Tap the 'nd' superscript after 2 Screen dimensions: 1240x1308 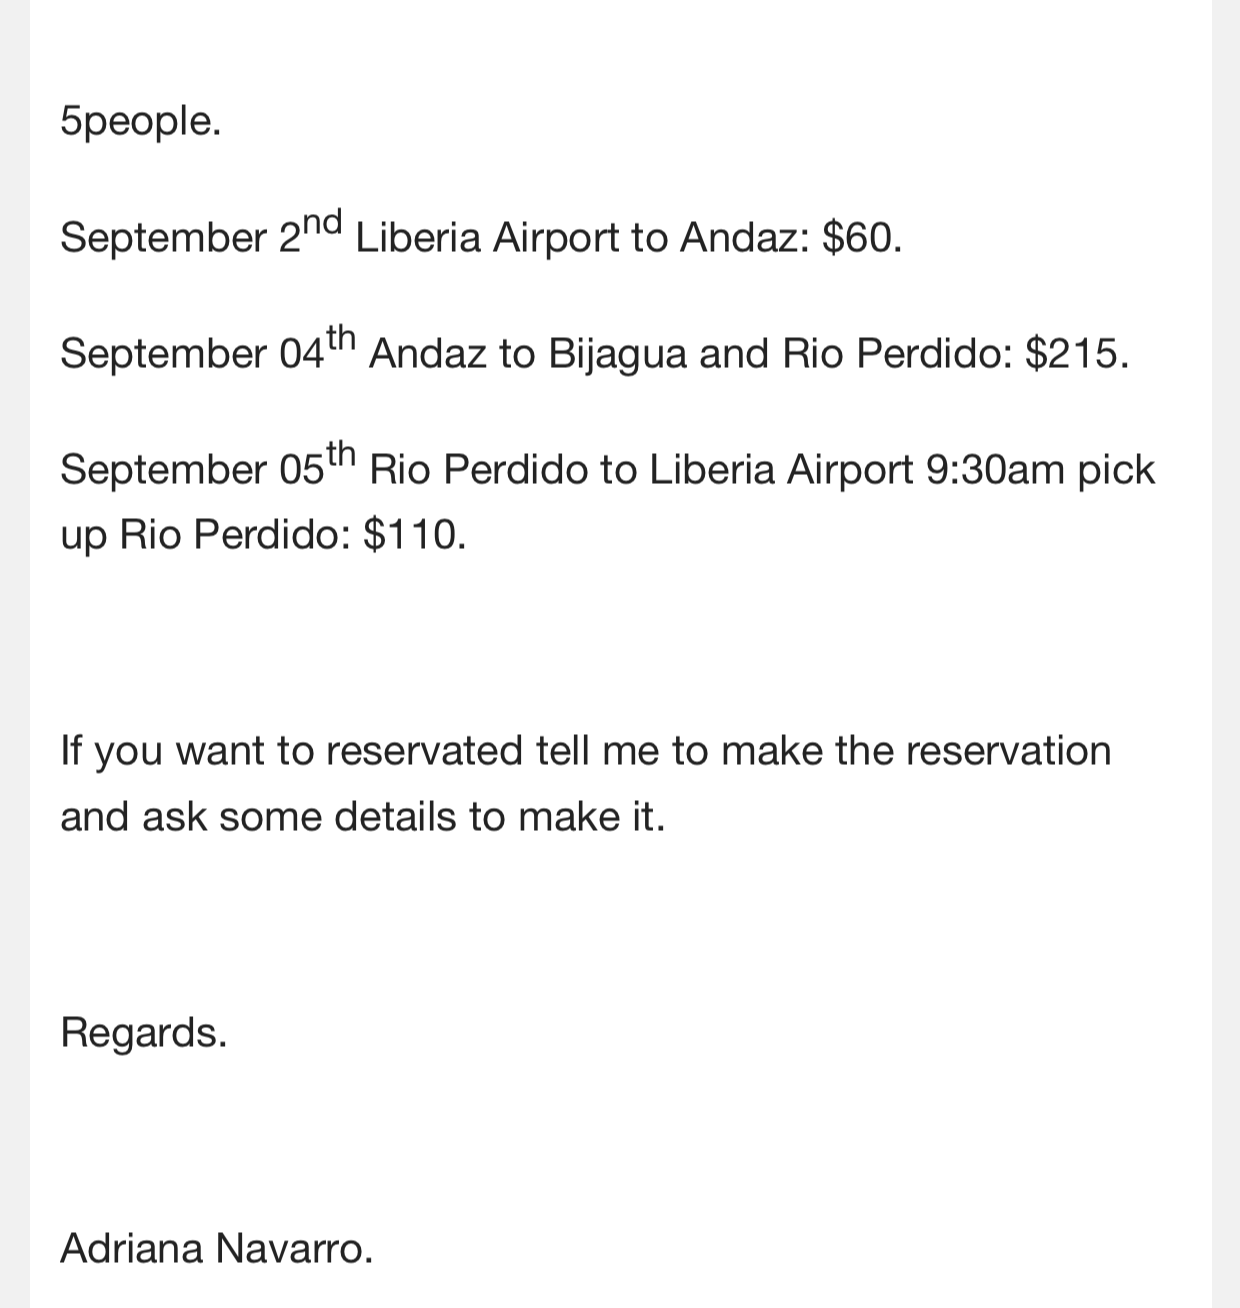pyautogui.click(x=322, y=222)
